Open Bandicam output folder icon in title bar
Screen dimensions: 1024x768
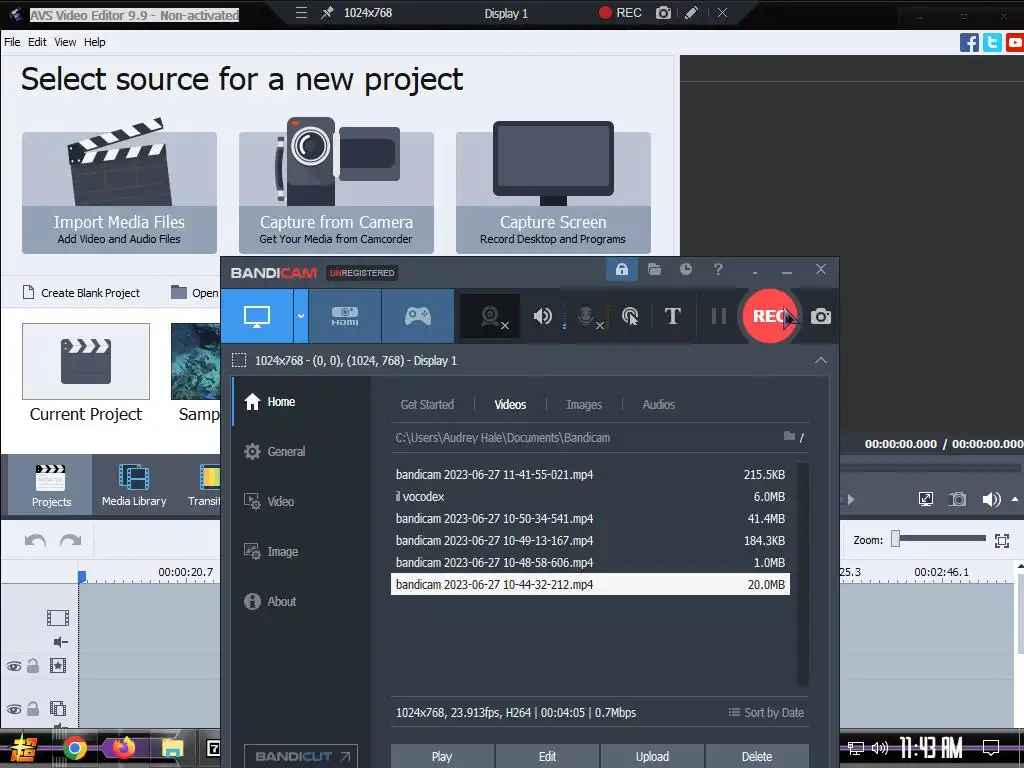point(654,269)
